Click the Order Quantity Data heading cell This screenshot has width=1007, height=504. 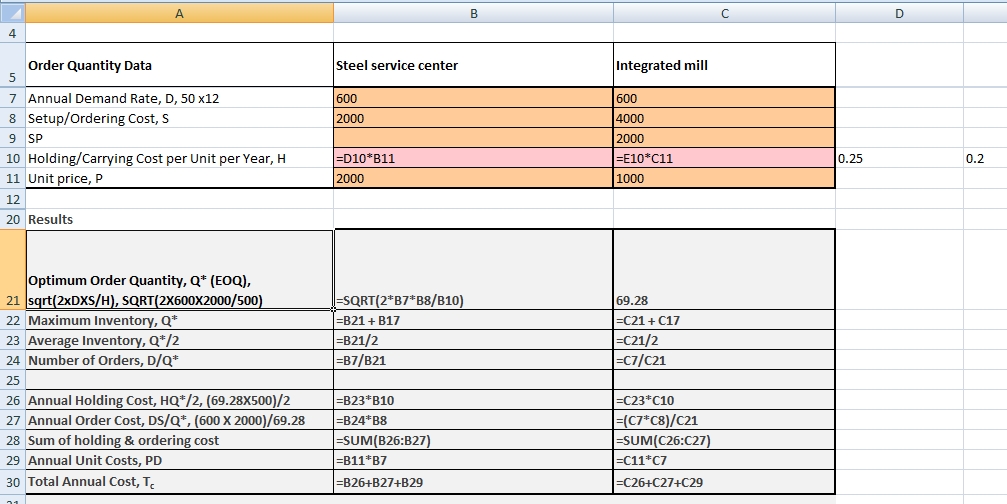[179, 66]
